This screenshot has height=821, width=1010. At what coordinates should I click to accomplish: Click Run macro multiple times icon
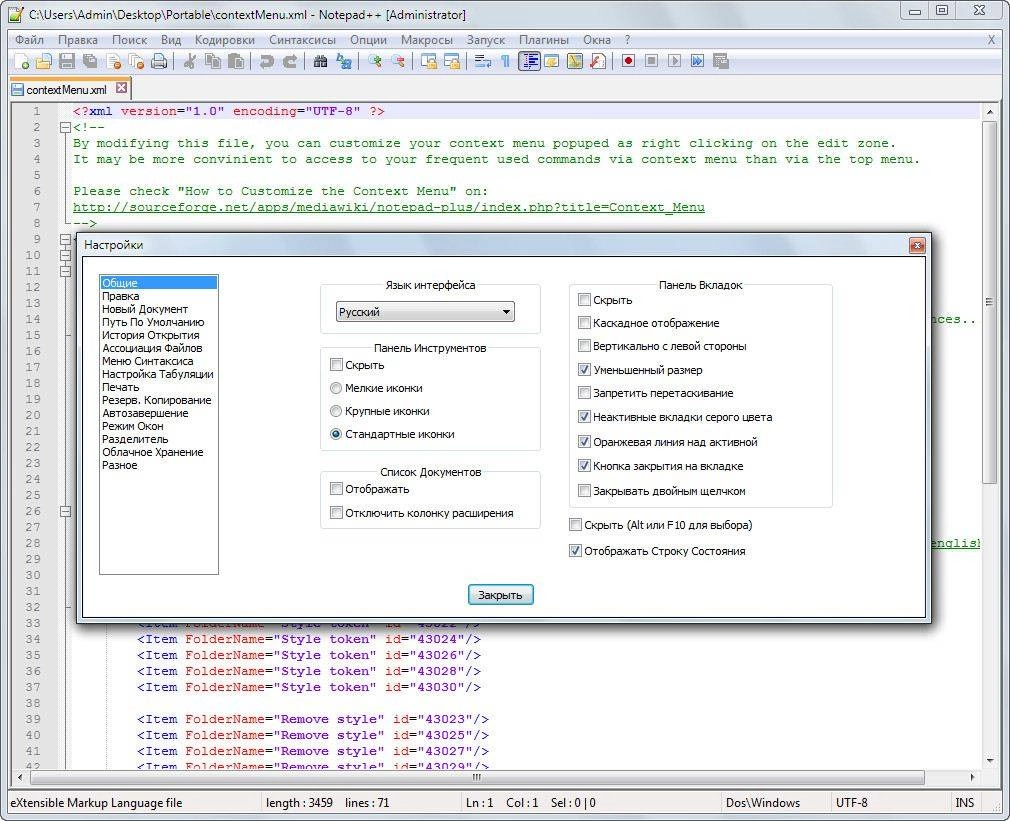[x=698, y=62]
